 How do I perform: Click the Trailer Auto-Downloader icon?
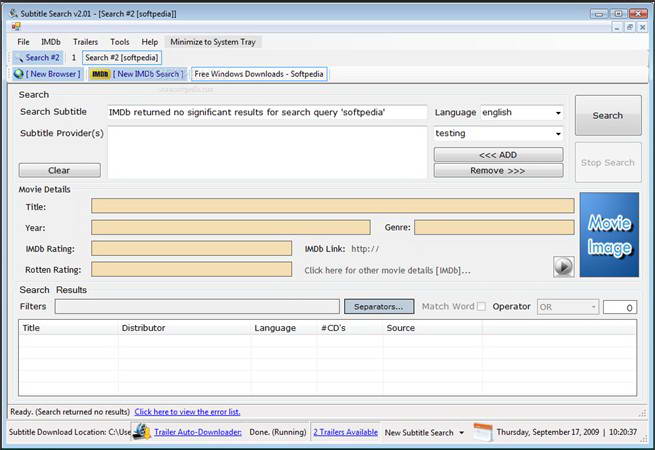(x=144, y=432)
